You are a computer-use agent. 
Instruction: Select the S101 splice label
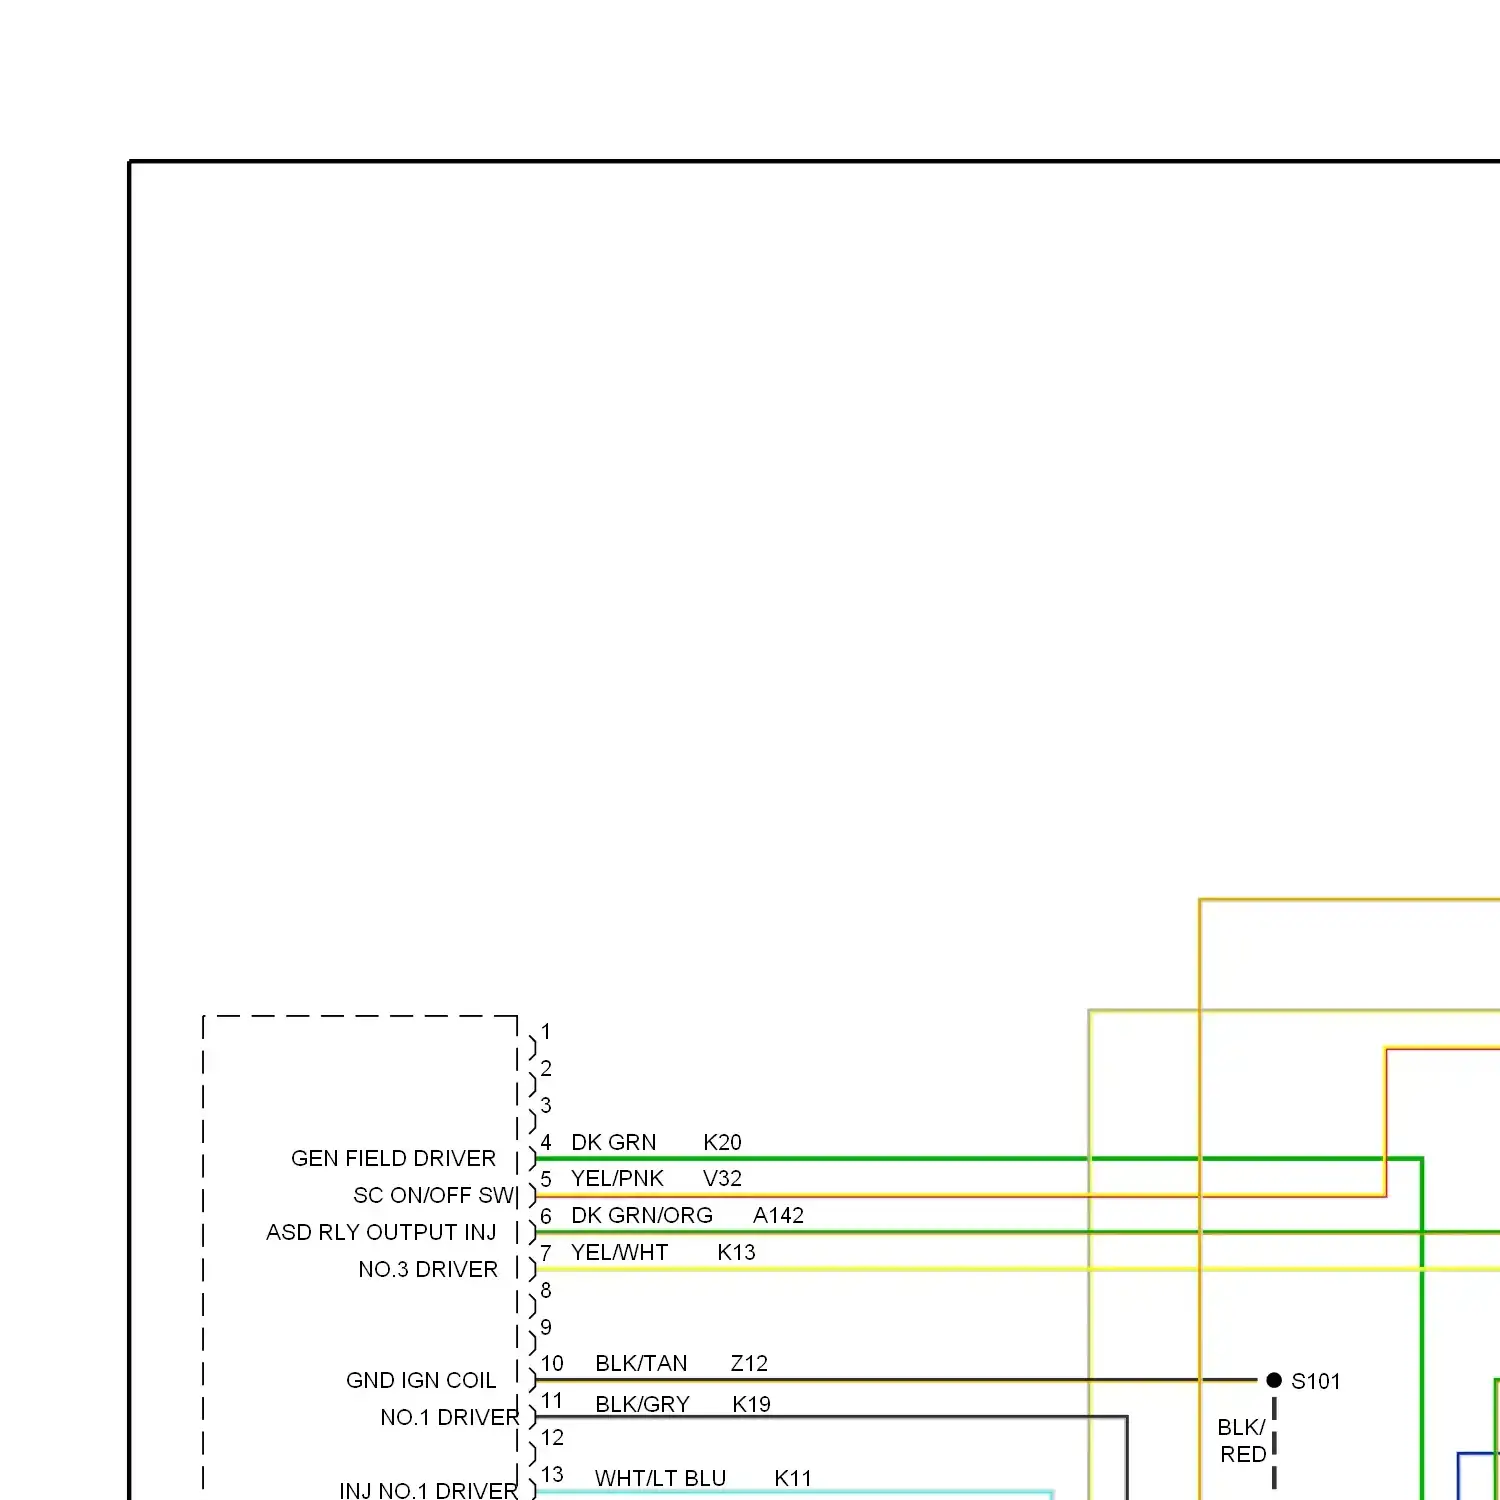point(1315,1381)
